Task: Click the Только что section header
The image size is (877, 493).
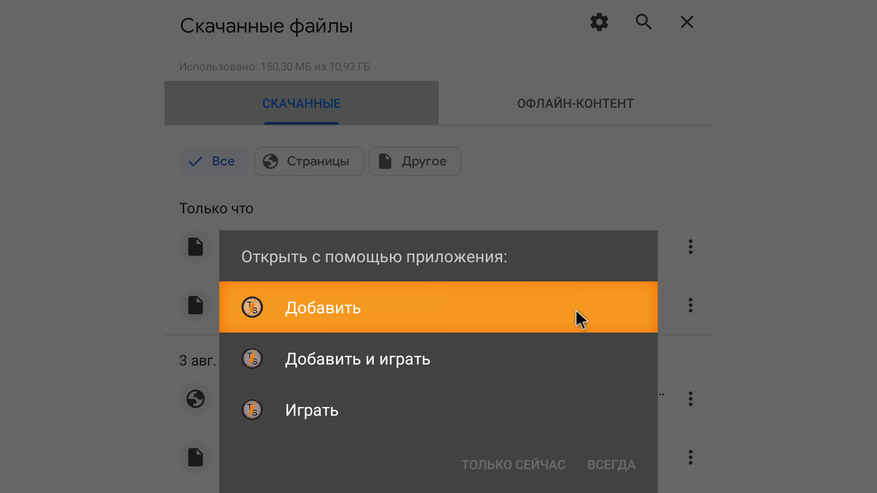Action: coord(216,209)
